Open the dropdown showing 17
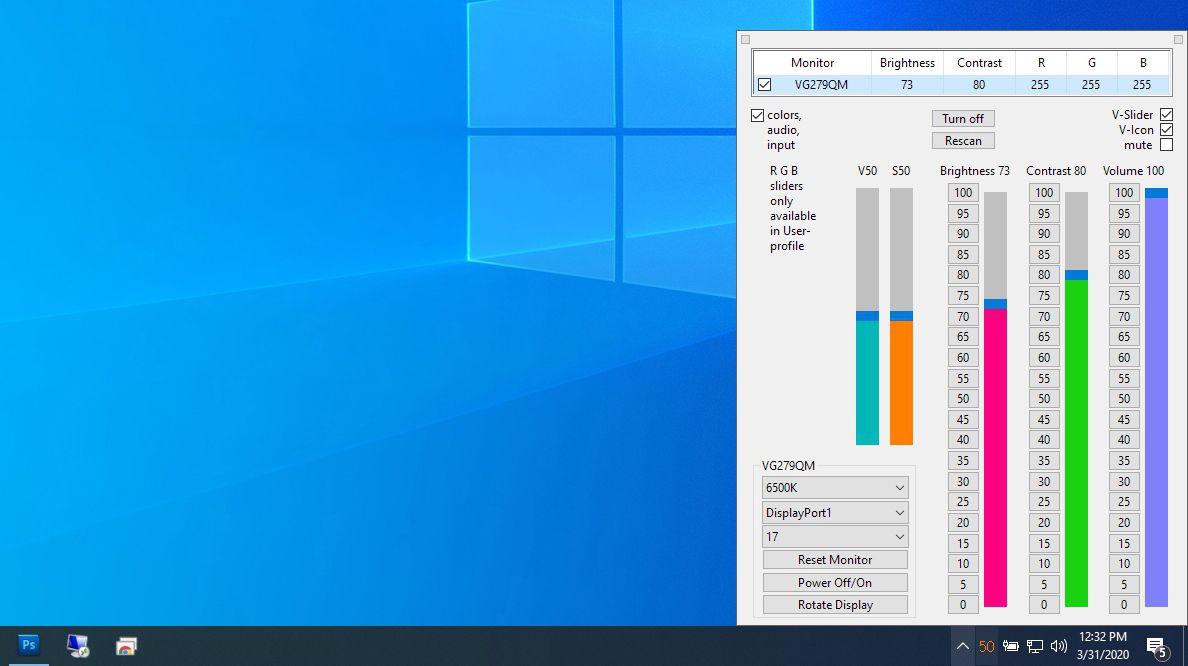 tap(835, 536)
